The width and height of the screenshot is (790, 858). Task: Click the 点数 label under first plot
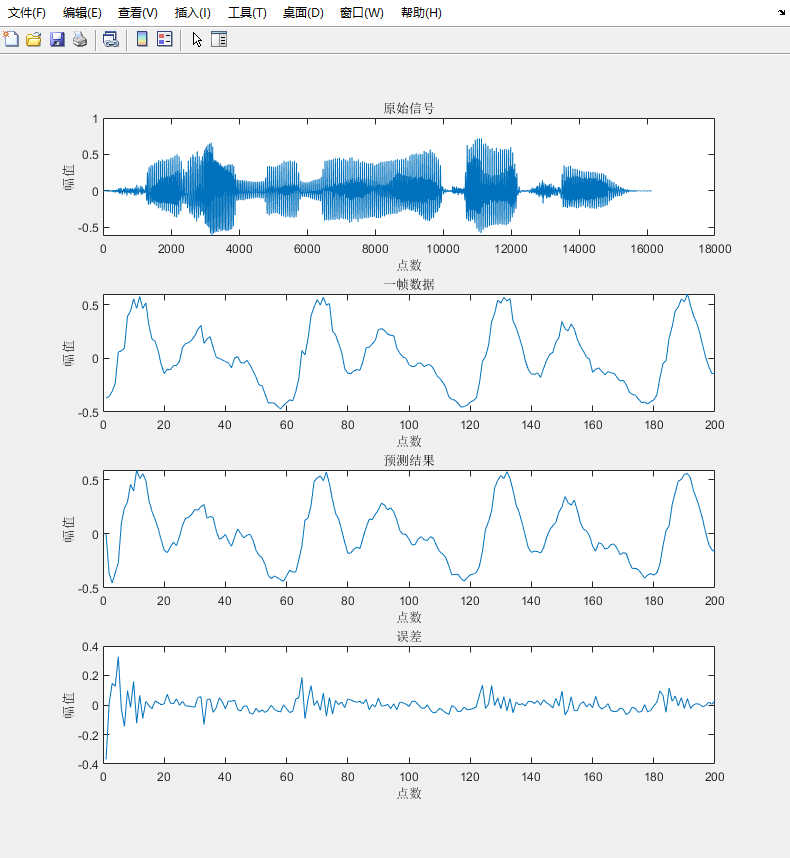point(409,265)
